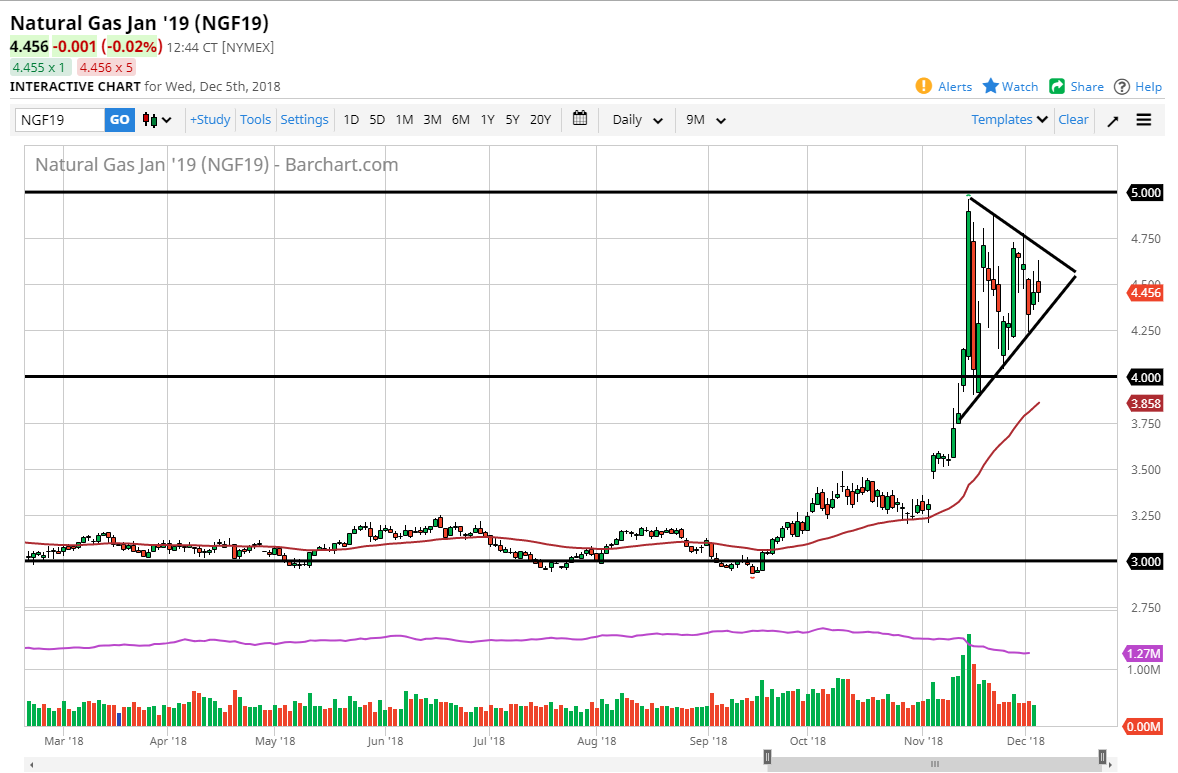Open the 9M period dropdown
The height and width of the screenshot is (773, 1178).
click(x=705, y=120)
